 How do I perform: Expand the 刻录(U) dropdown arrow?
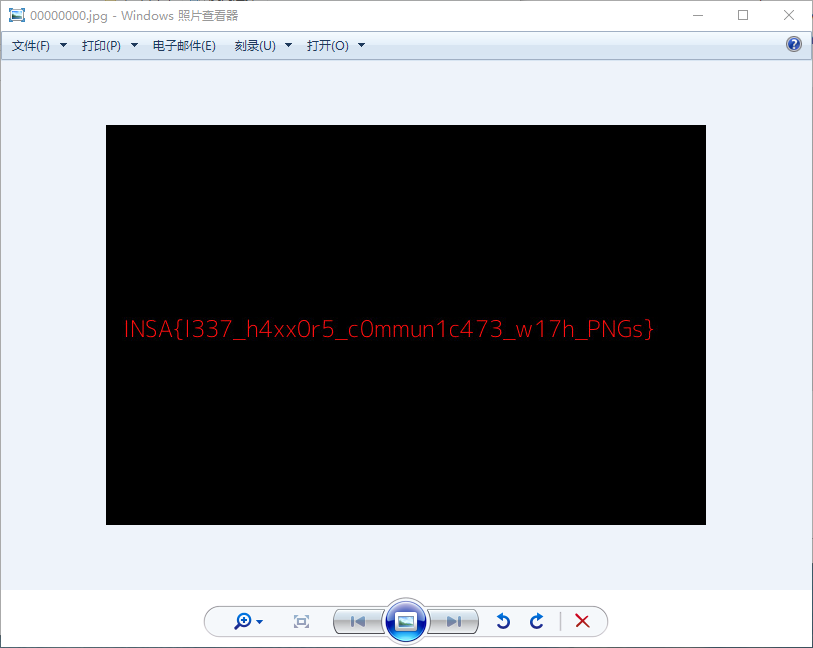[289, 46]
